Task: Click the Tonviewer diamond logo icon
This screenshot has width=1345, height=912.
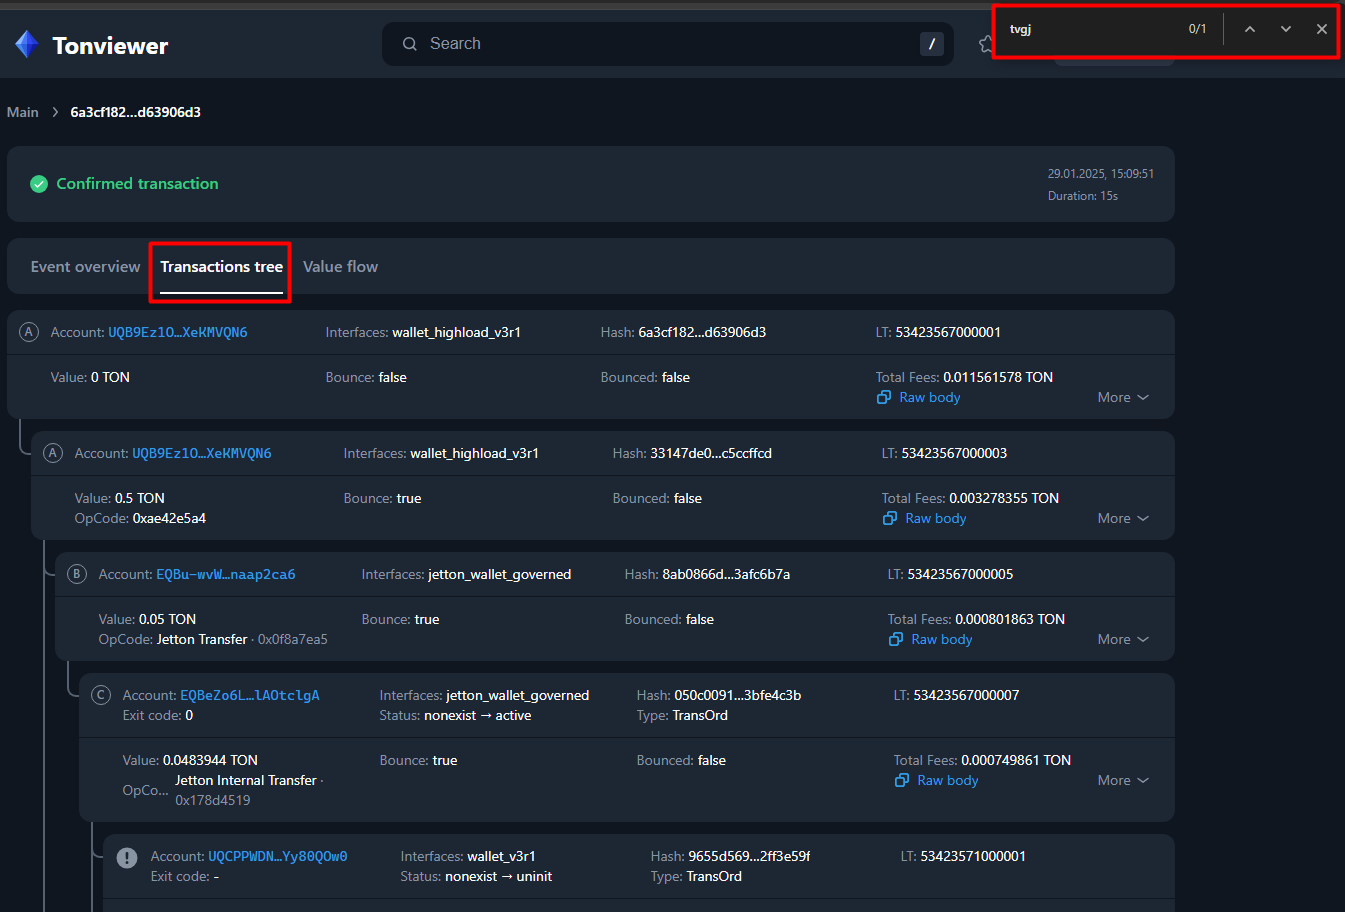Action: (27, 44)
